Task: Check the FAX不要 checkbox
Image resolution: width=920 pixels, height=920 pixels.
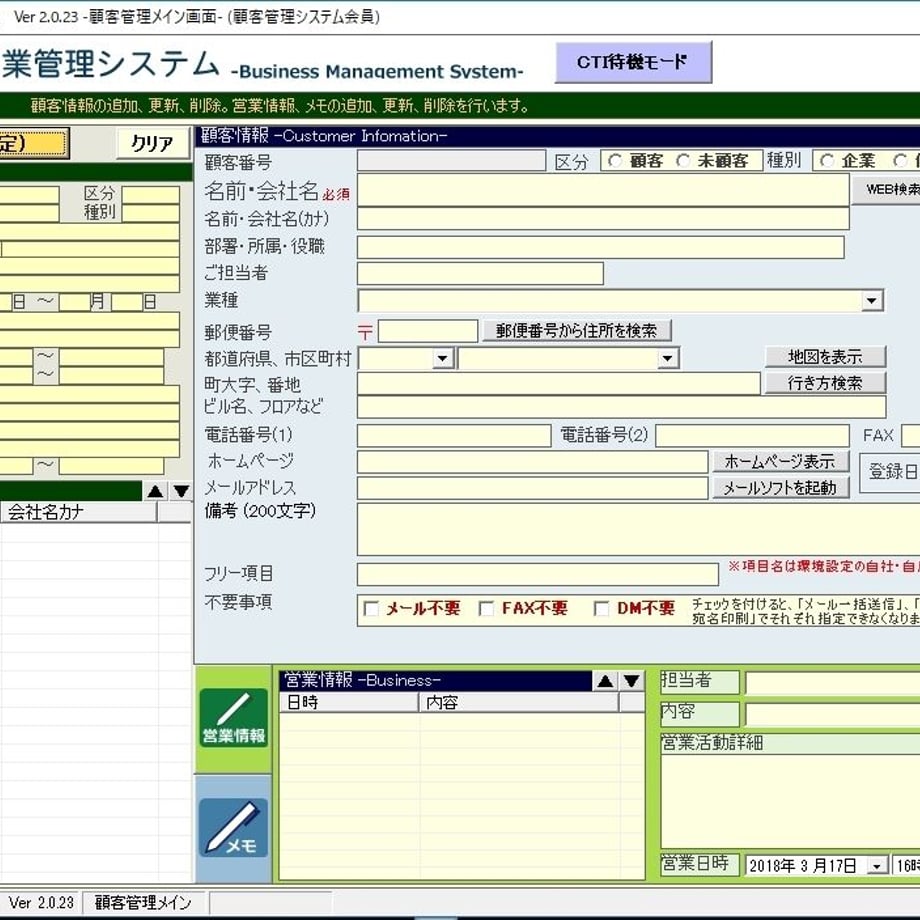Action: pyautogui.click(x=486, y=608)
